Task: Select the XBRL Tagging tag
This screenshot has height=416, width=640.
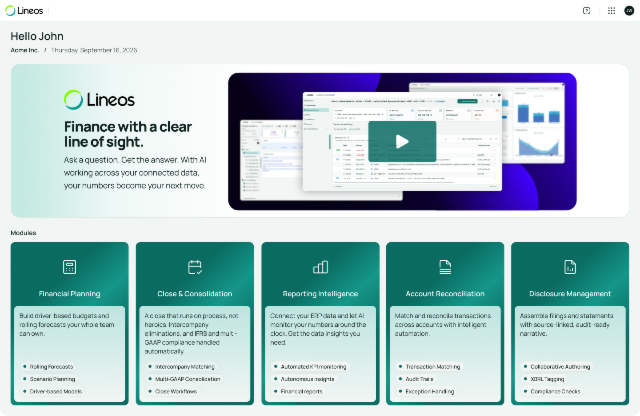Action: point(544,379)
